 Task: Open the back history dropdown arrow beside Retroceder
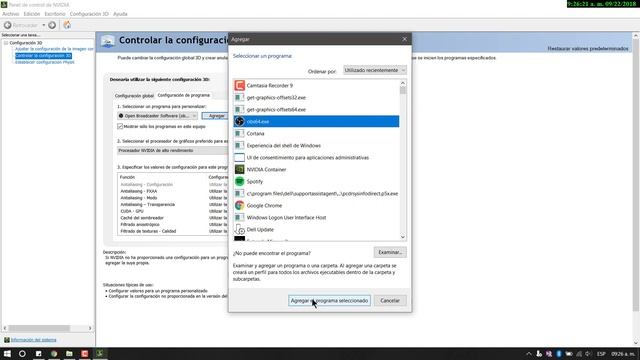pos(44,25)
